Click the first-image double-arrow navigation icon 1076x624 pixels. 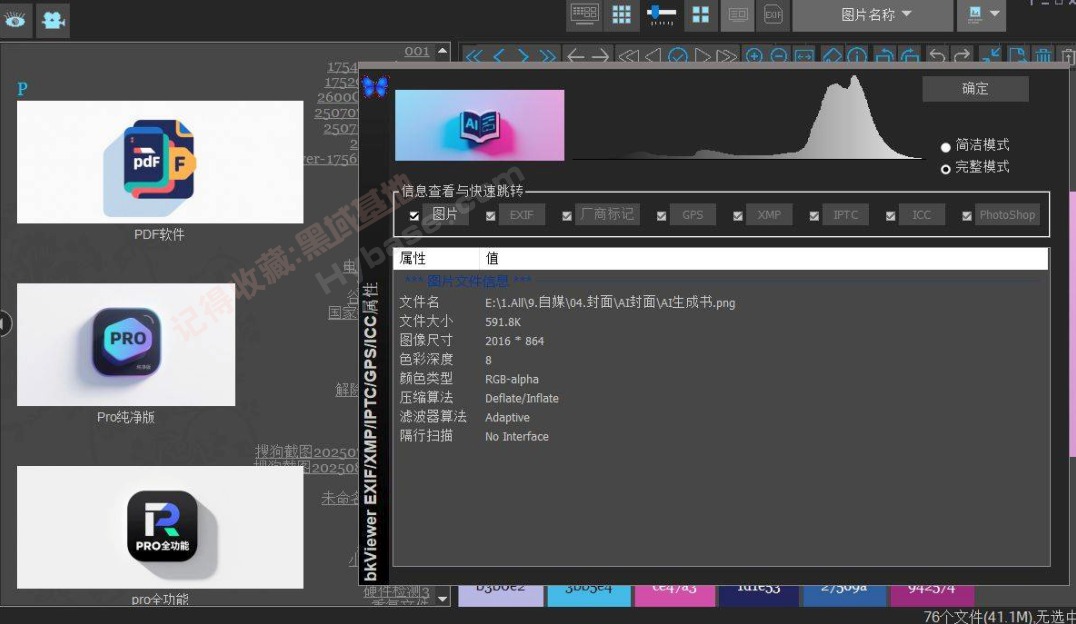[472, 56]
